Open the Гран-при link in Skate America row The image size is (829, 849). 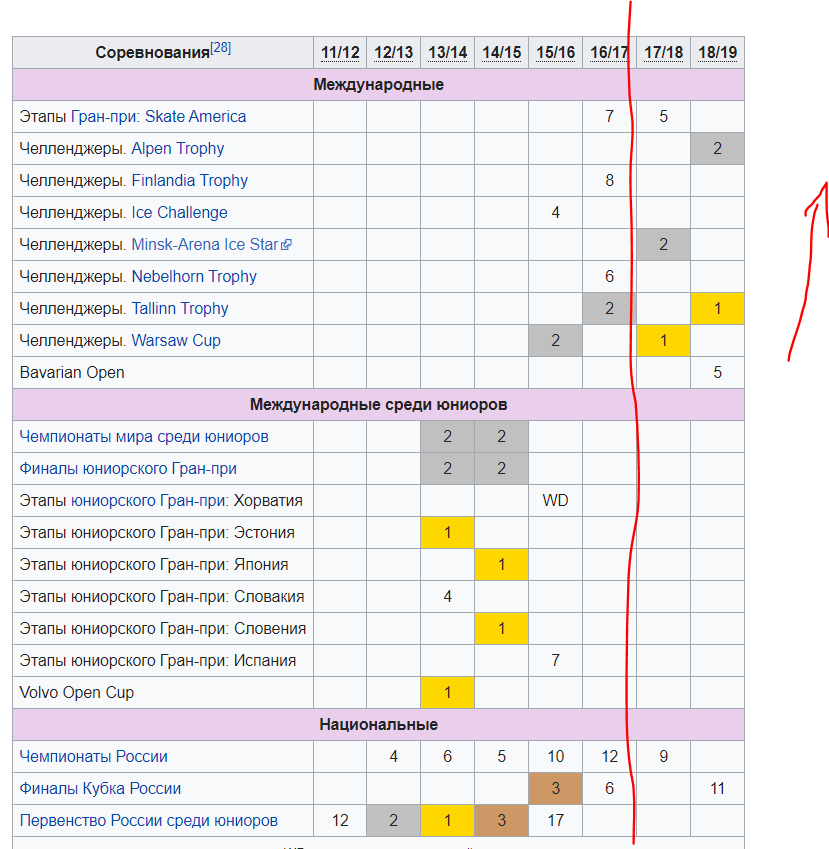point(105,116)
